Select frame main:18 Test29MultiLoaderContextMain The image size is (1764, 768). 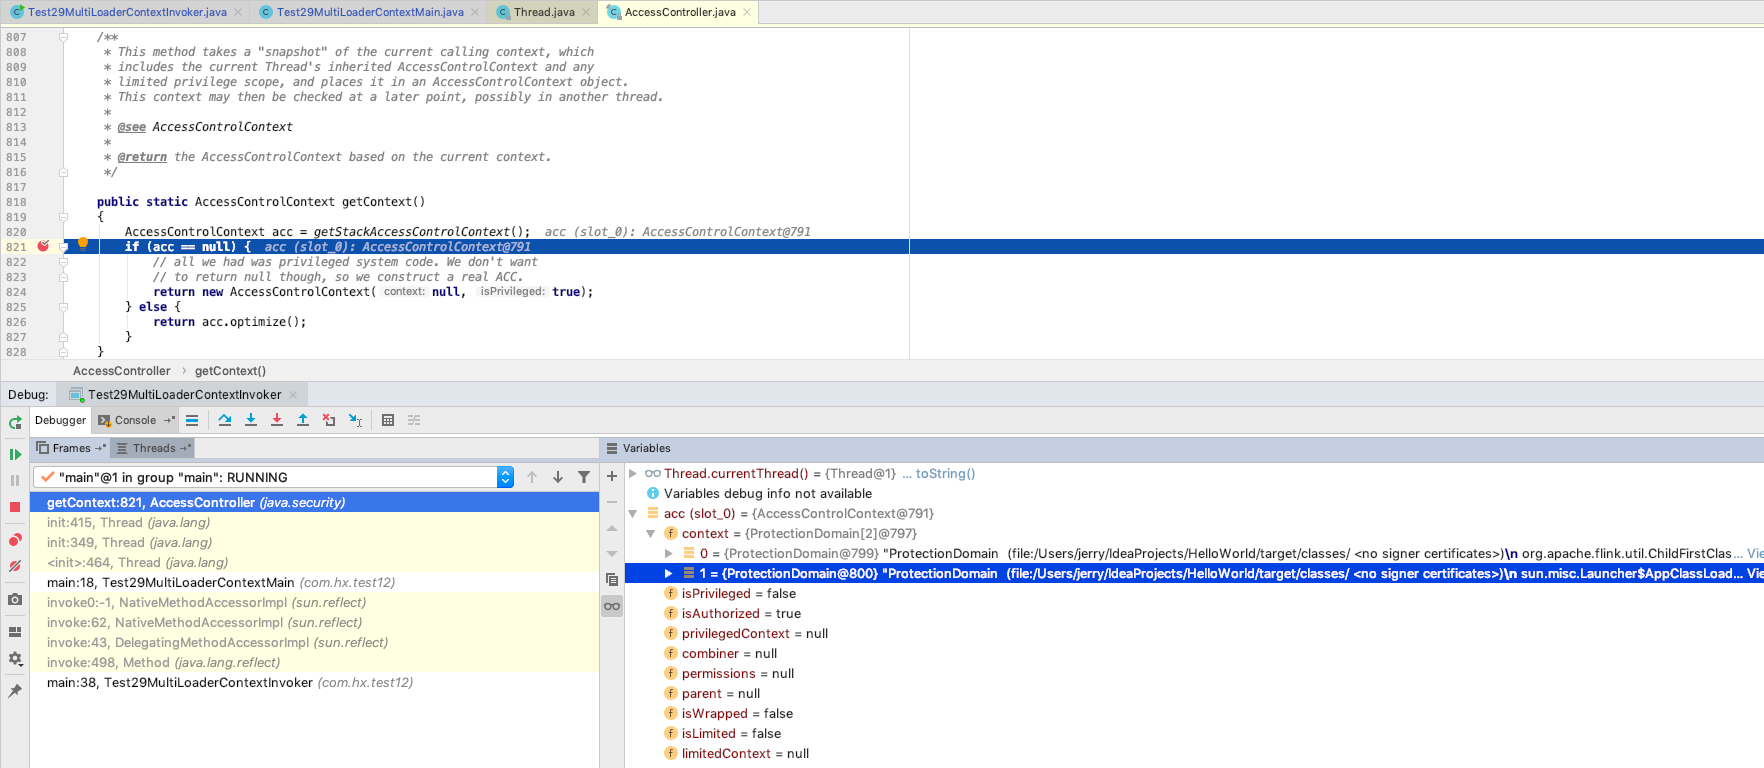(314, 582)
